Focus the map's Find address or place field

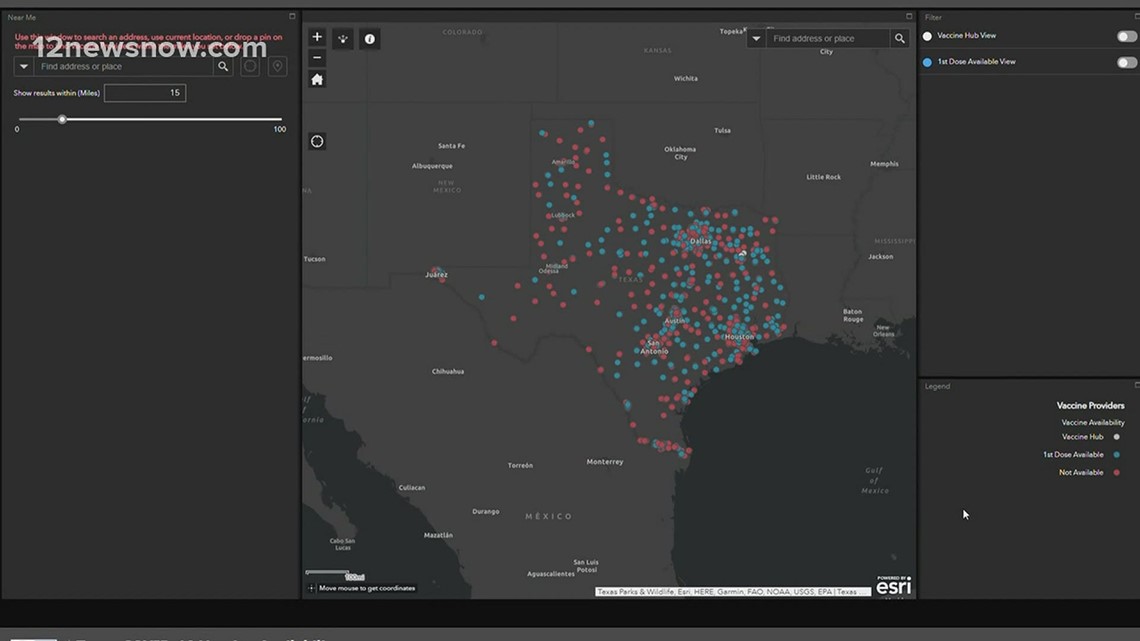pos(828,39)
